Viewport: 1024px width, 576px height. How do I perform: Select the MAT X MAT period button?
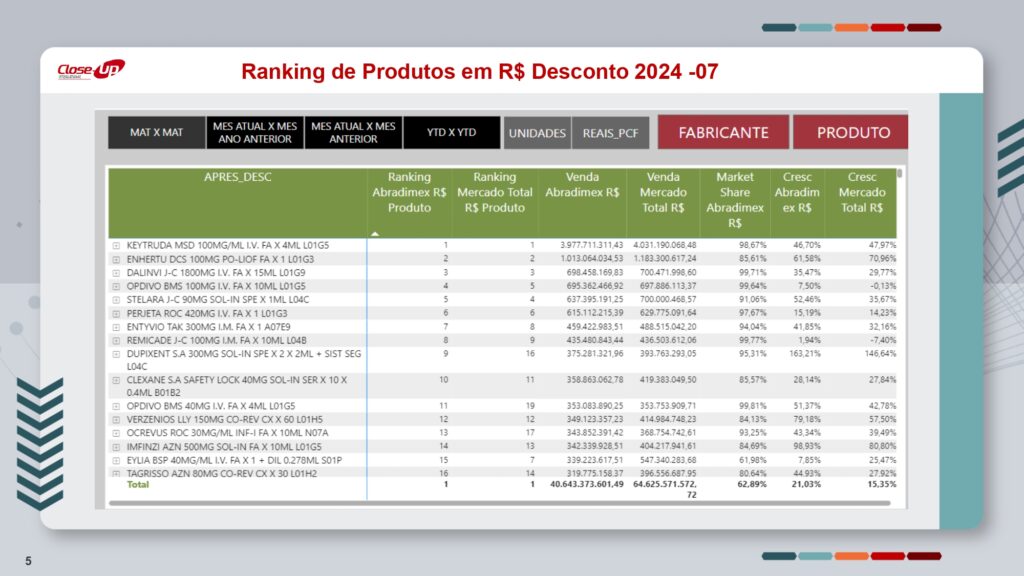(157, 133)
